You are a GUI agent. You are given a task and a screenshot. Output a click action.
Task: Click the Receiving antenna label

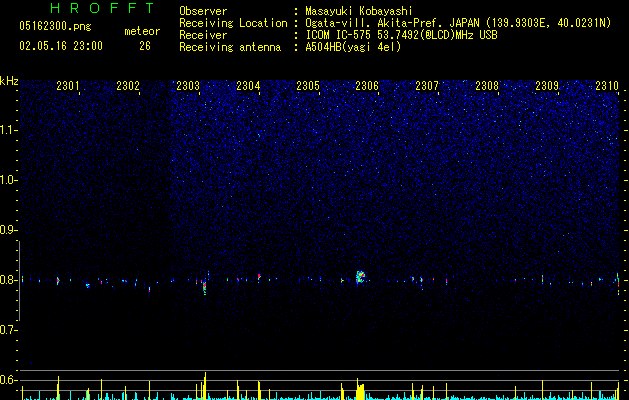[x=230, y=47]
